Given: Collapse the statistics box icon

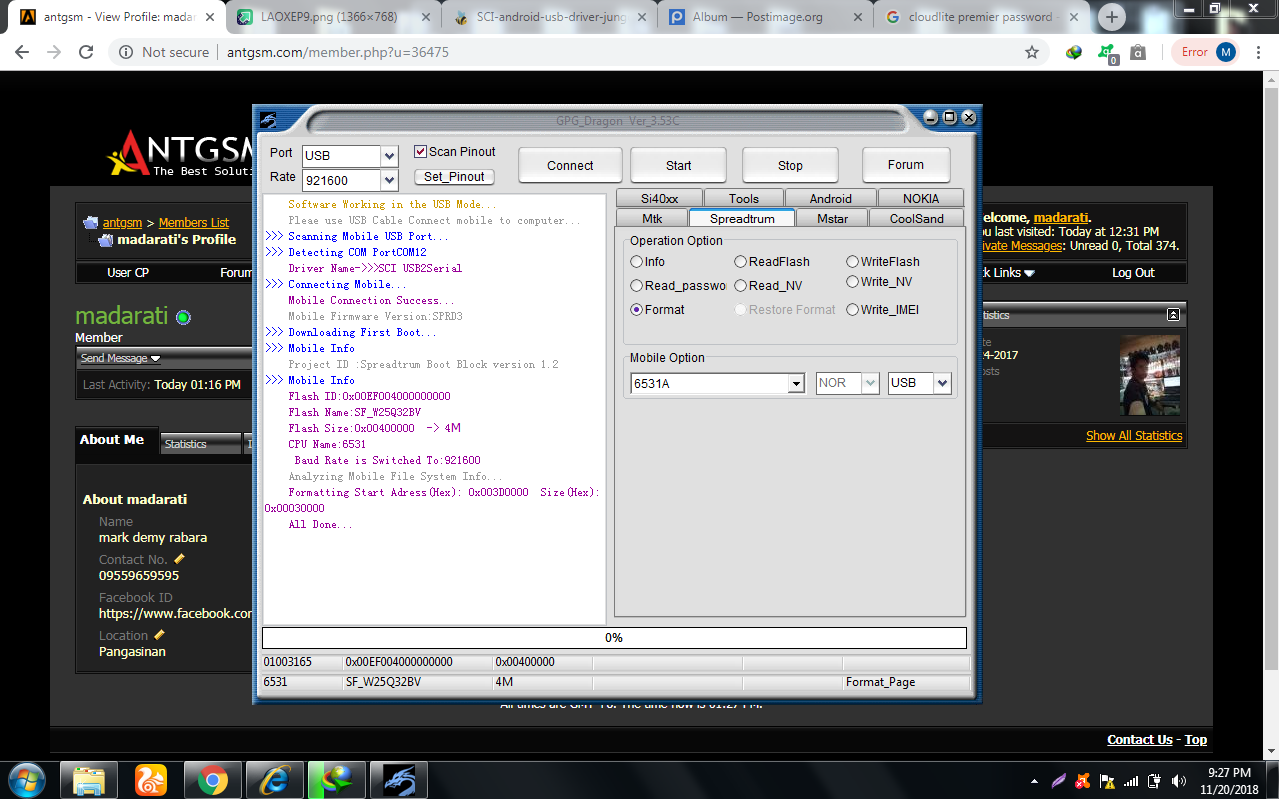Looking at the screenshot, I should [1173, 315].
